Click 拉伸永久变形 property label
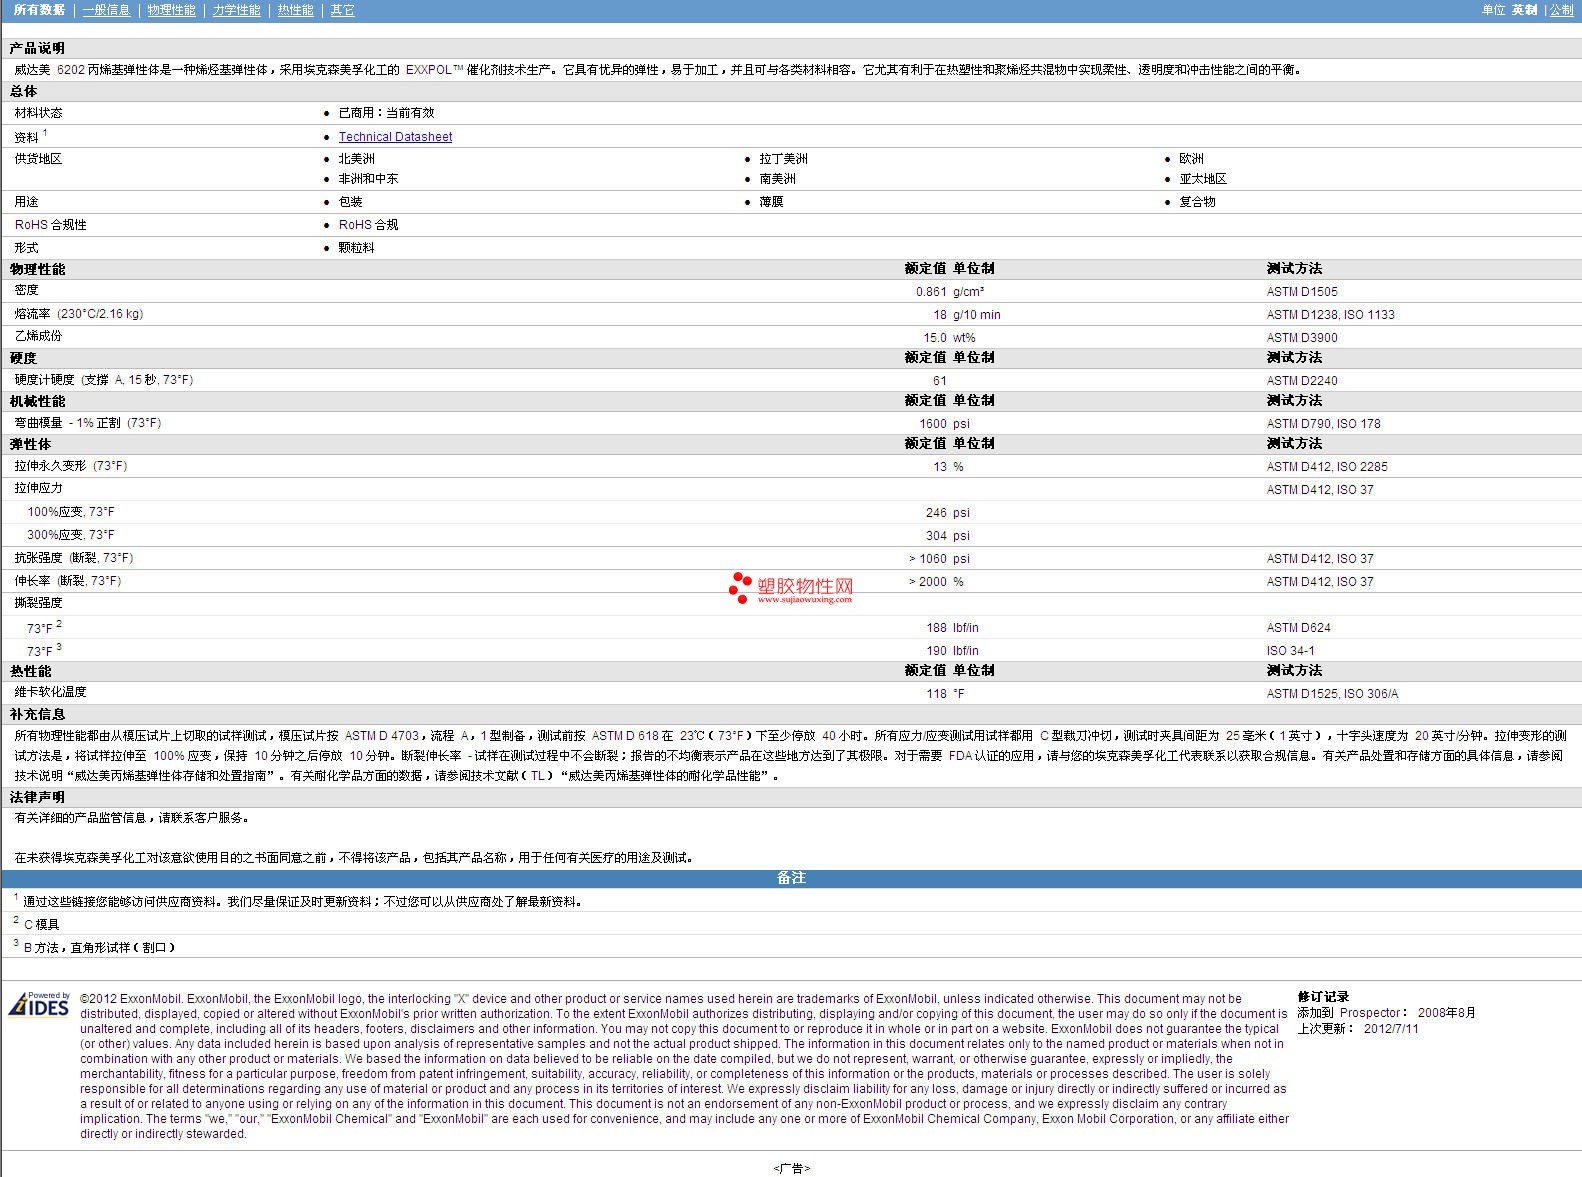Image resolution: width=1582 pixels, height=1177 pixels. (50, 466)
